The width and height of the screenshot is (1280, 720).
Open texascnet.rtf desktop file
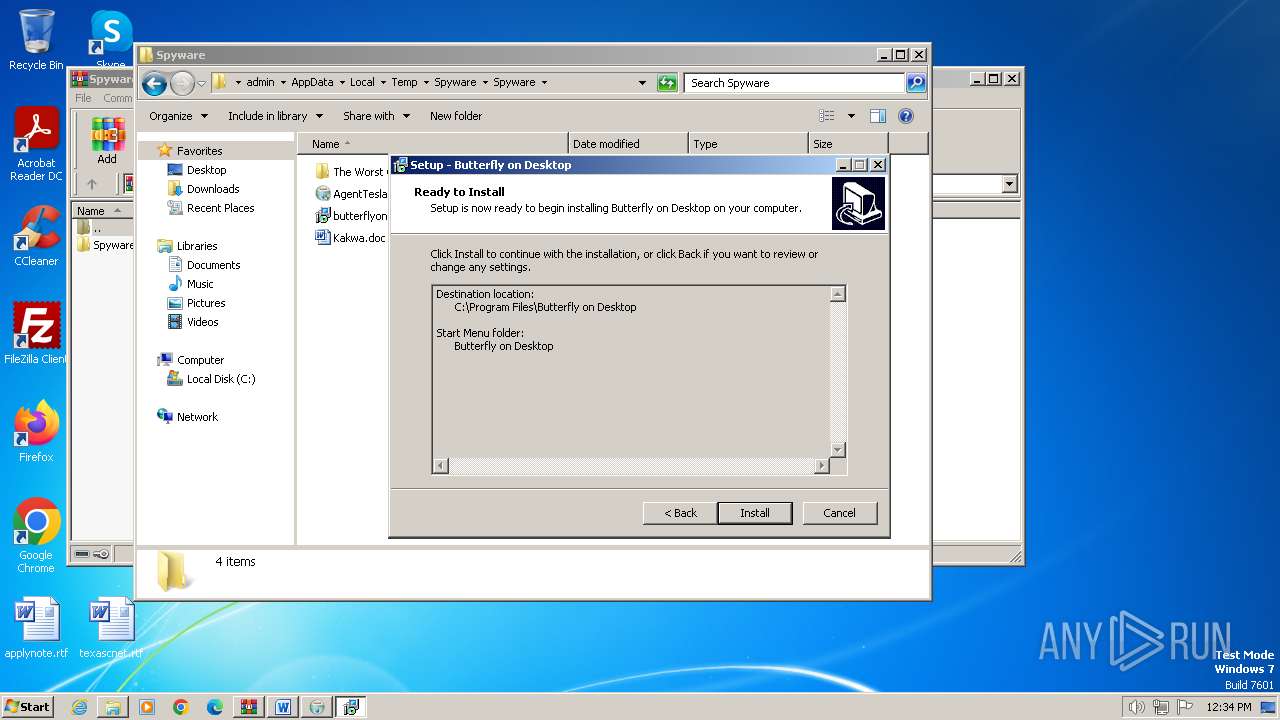coord(111,629)
